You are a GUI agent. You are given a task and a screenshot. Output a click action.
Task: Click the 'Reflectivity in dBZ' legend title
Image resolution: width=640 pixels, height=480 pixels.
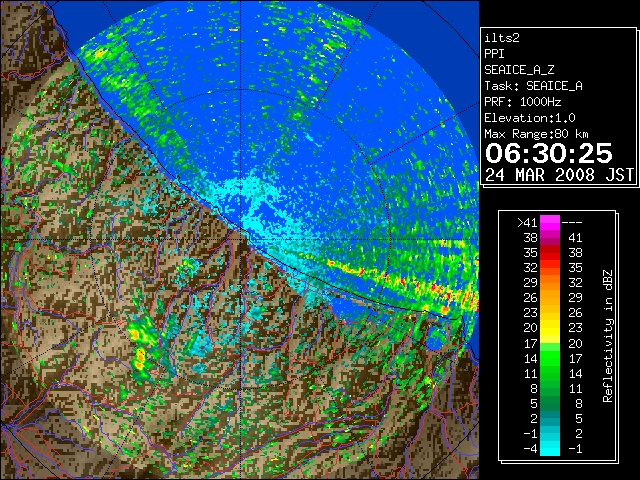pos(608,336)
